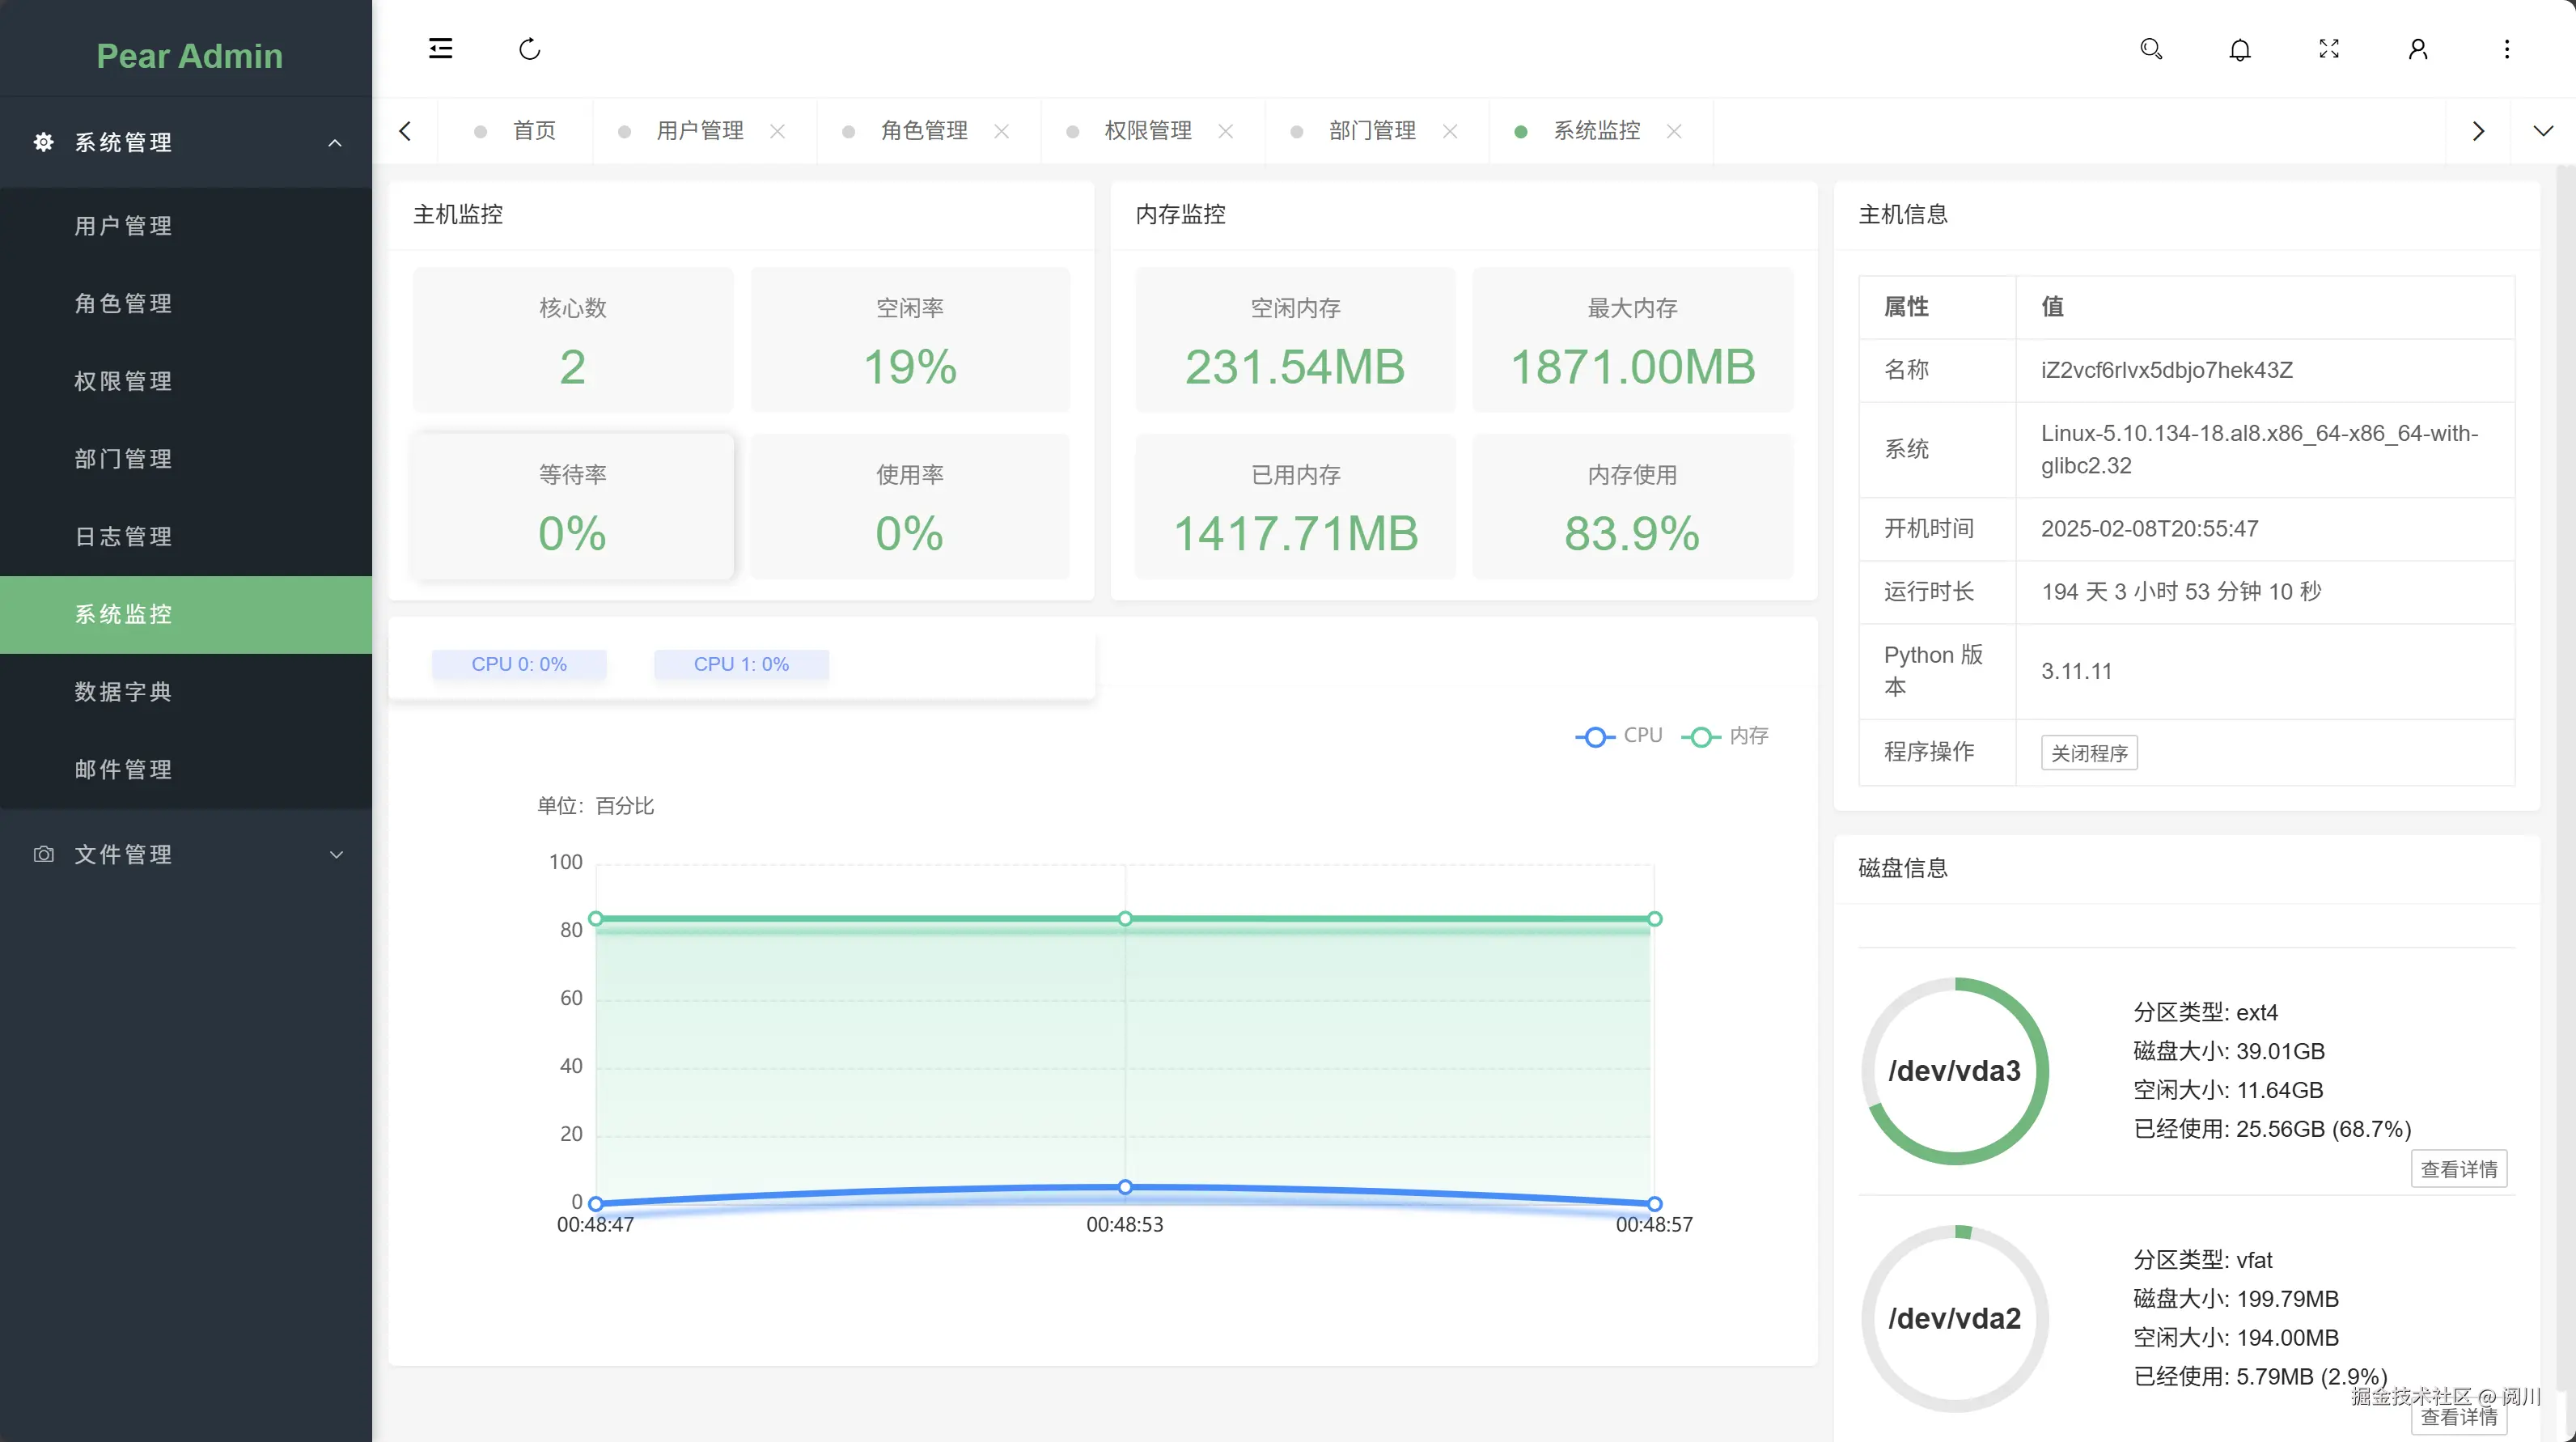Screen dimensions: 2576x1442
Task: Click the refresh icon in the top bar
Action: [x=529, y=49]
